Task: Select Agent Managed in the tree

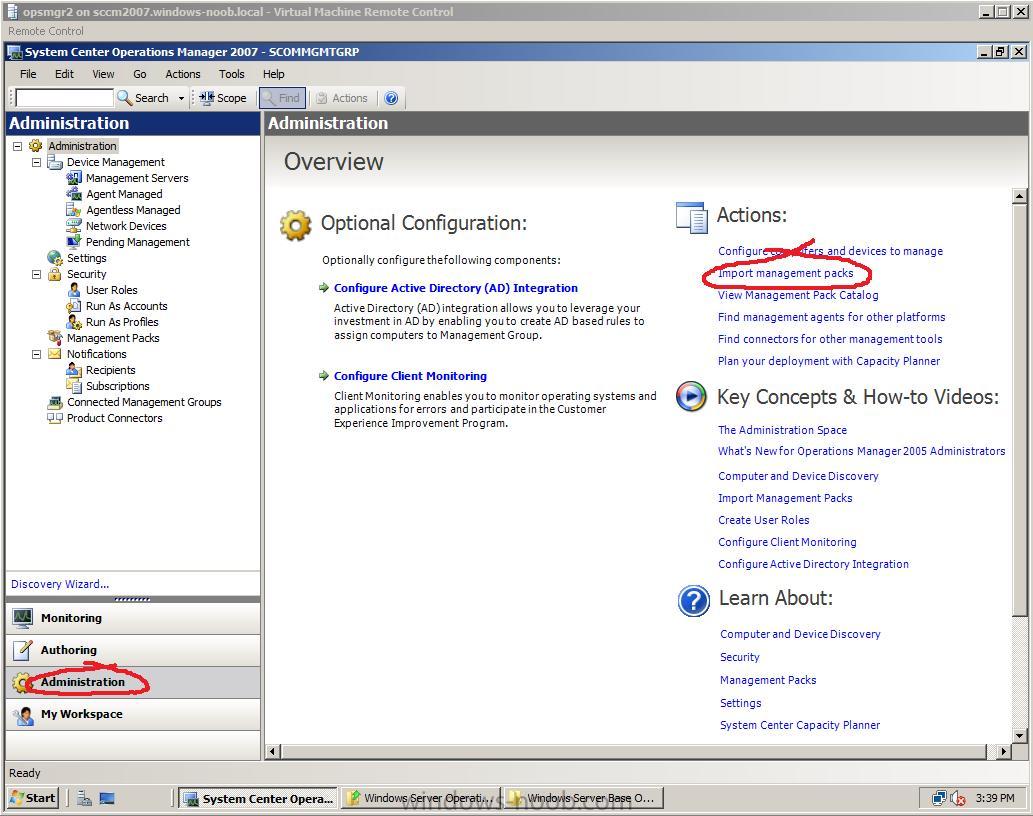Action: point(124,194)
